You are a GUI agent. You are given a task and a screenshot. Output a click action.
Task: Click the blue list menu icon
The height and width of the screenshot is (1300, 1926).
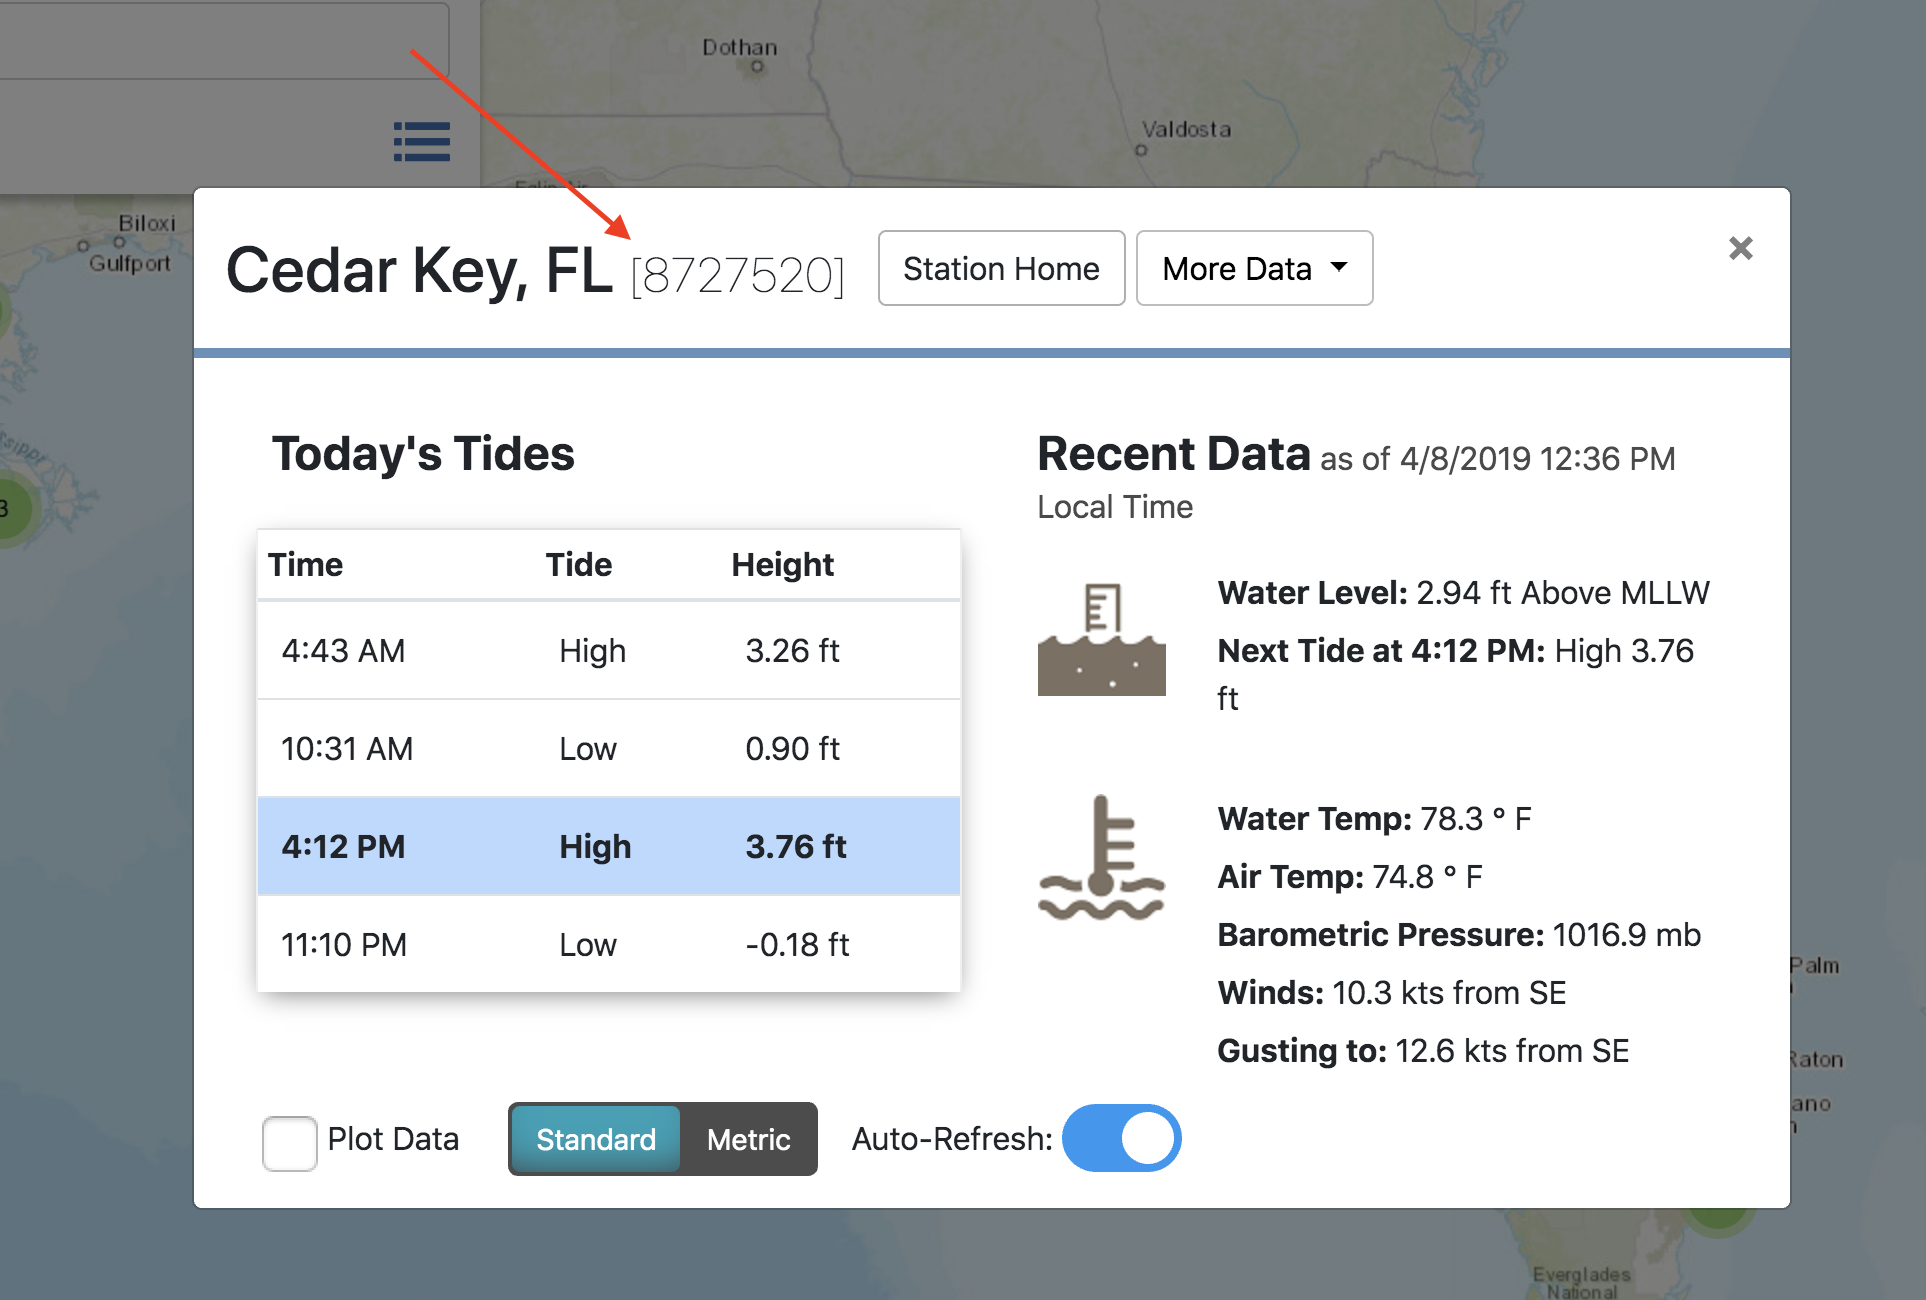tap(421, 141)
